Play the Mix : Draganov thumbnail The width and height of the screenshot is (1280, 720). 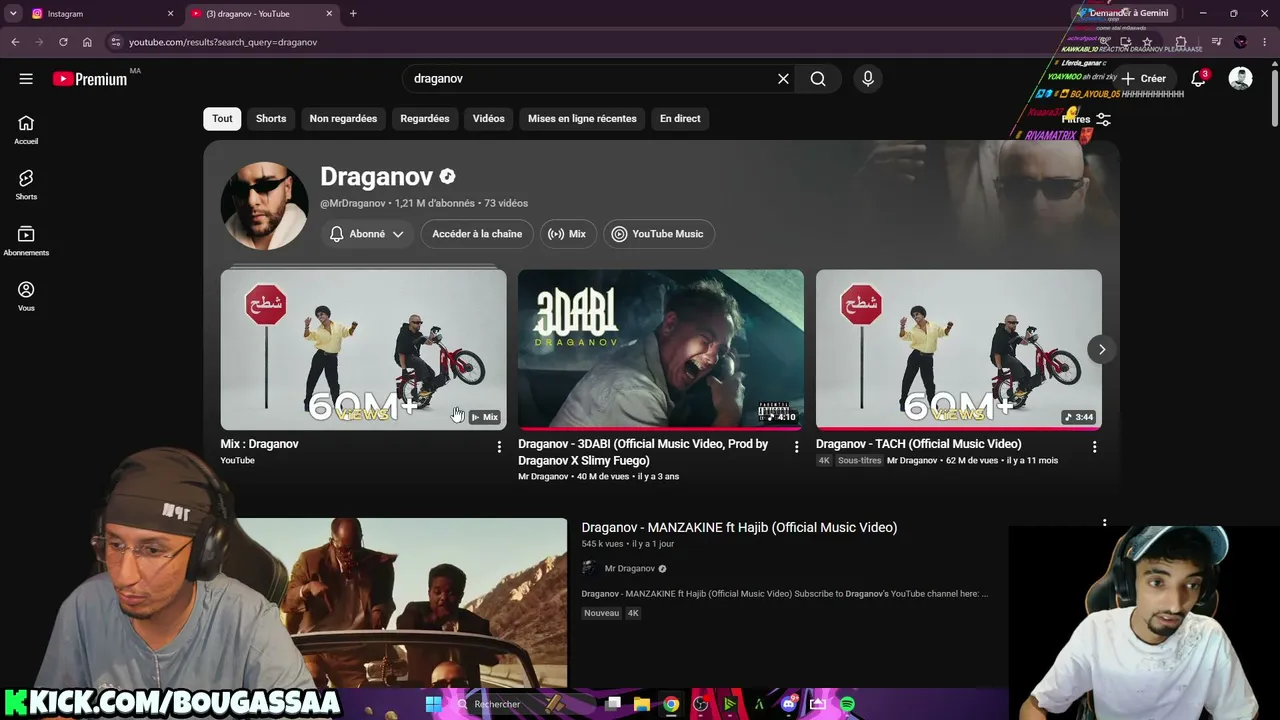363,349
